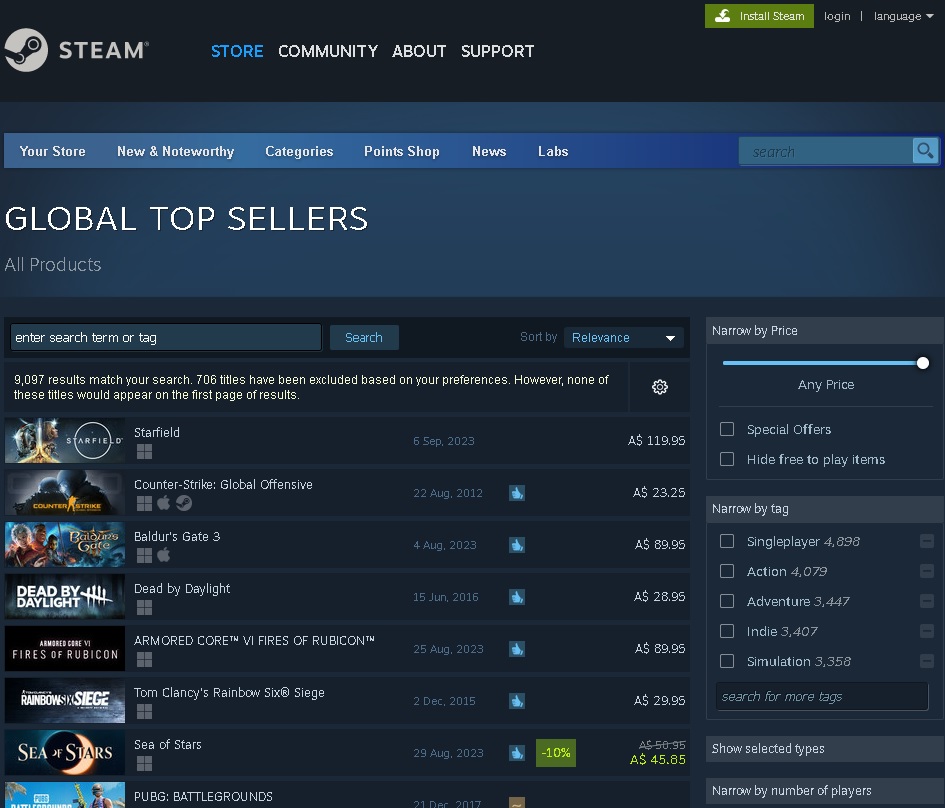Screen dimensions: 945x808
Task: Open the Categories tab in the store navigation
Action: [299, 151]
